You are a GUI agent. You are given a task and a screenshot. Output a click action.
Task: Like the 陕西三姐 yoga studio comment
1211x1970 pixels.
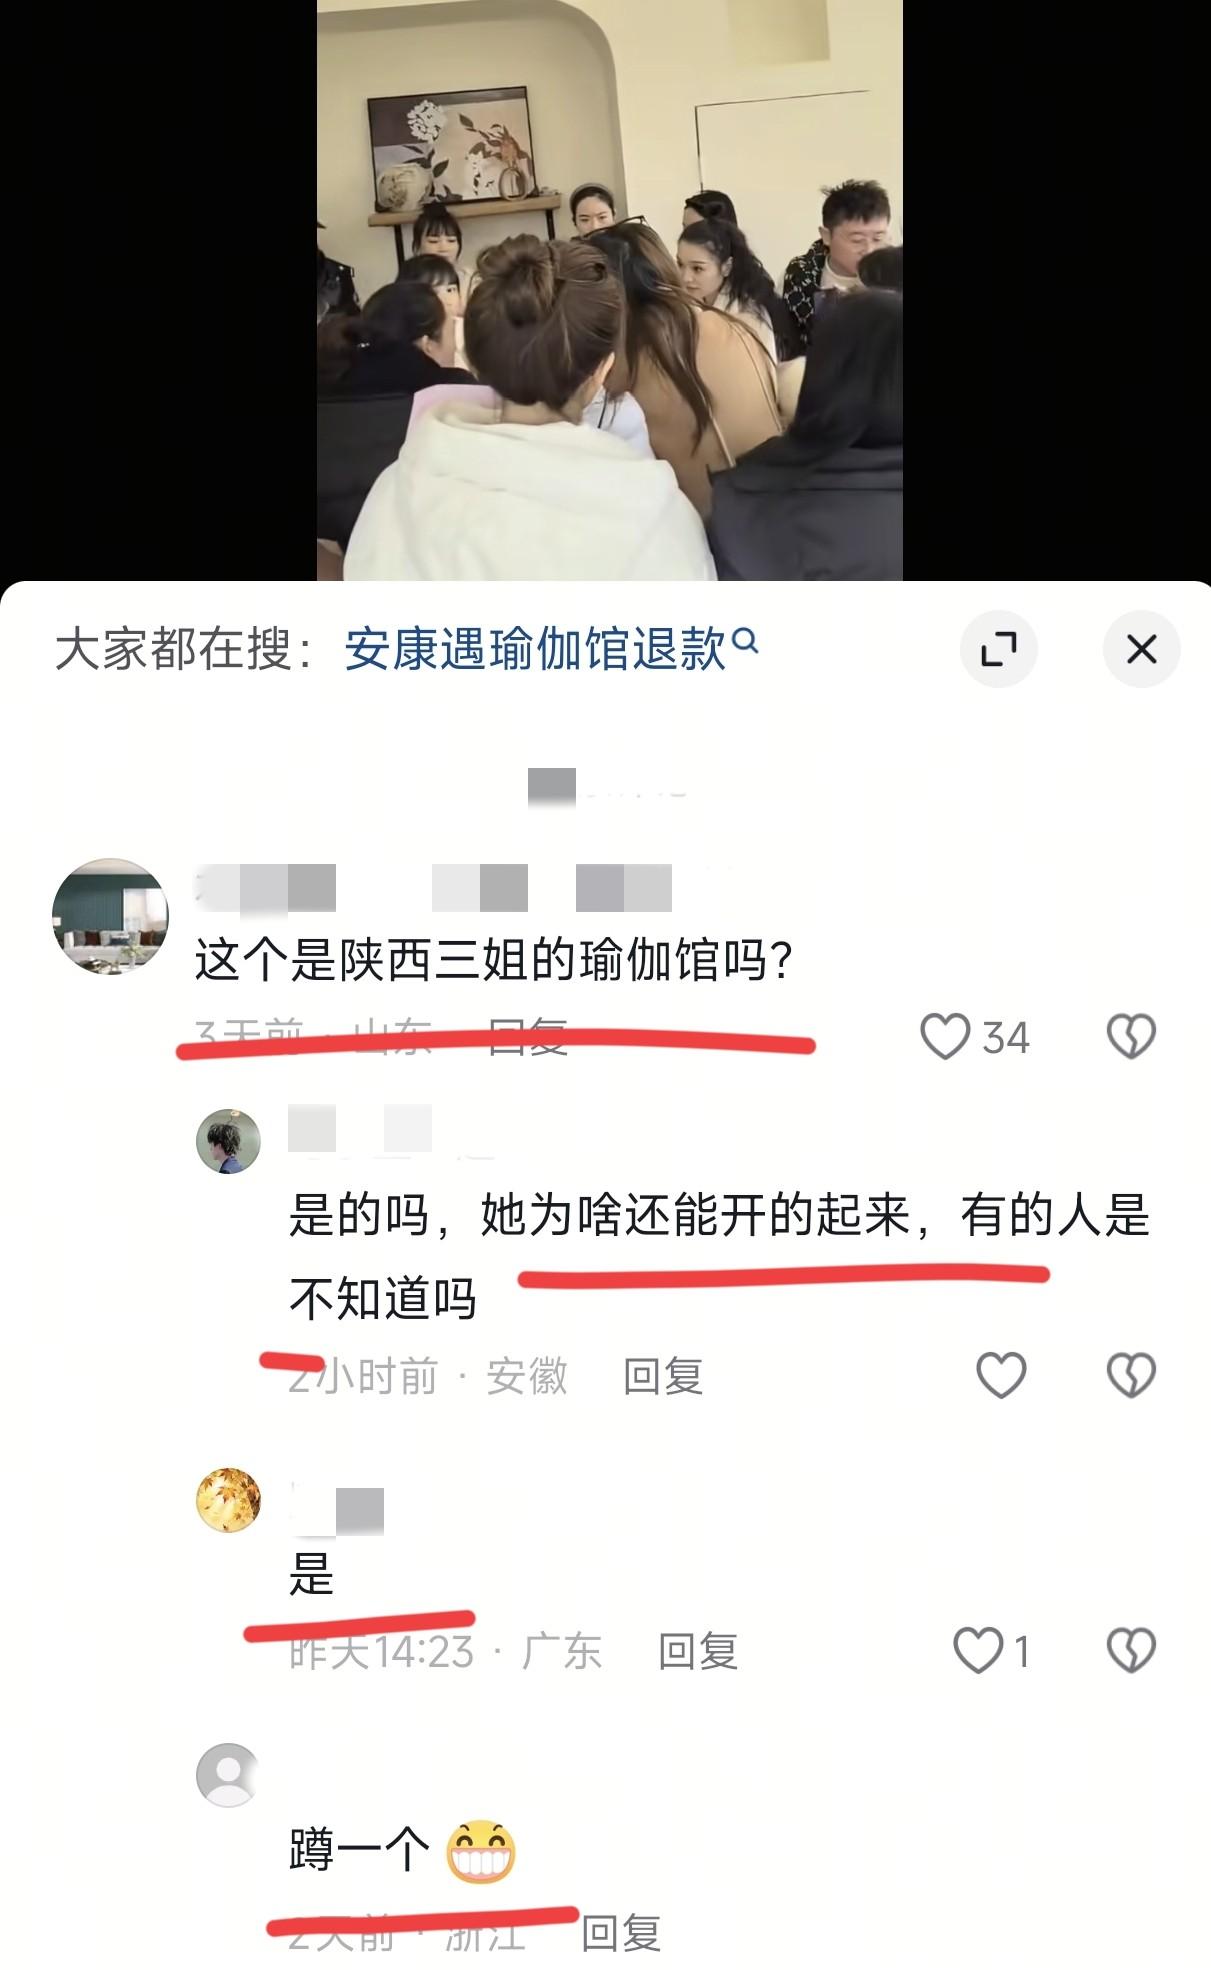coord(946,1037)
